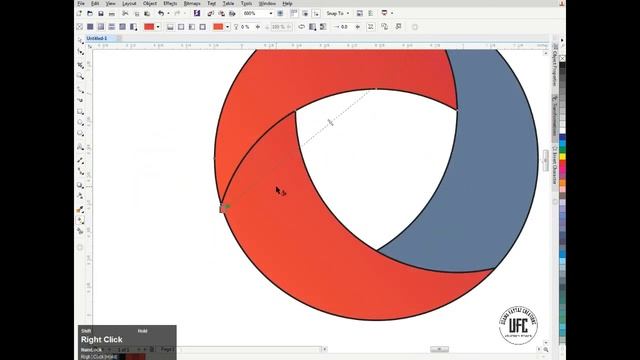The image size is (640, 360).
Task: Click the Cut scissors icon
Action: tap(125, 13)
